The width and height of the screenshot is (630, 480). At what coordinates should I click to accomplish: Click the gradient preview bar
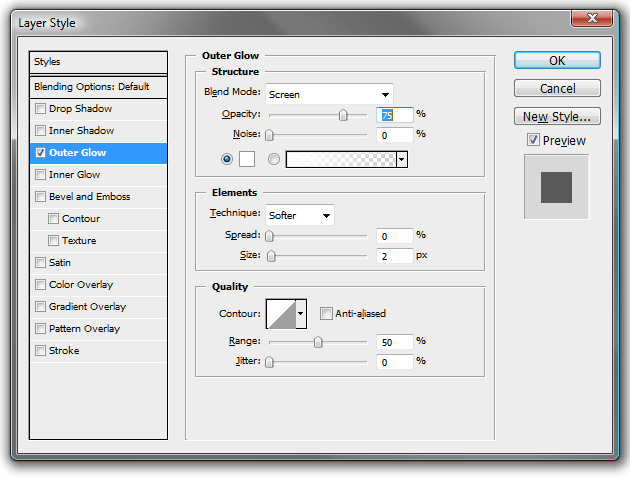click(341, 159)
